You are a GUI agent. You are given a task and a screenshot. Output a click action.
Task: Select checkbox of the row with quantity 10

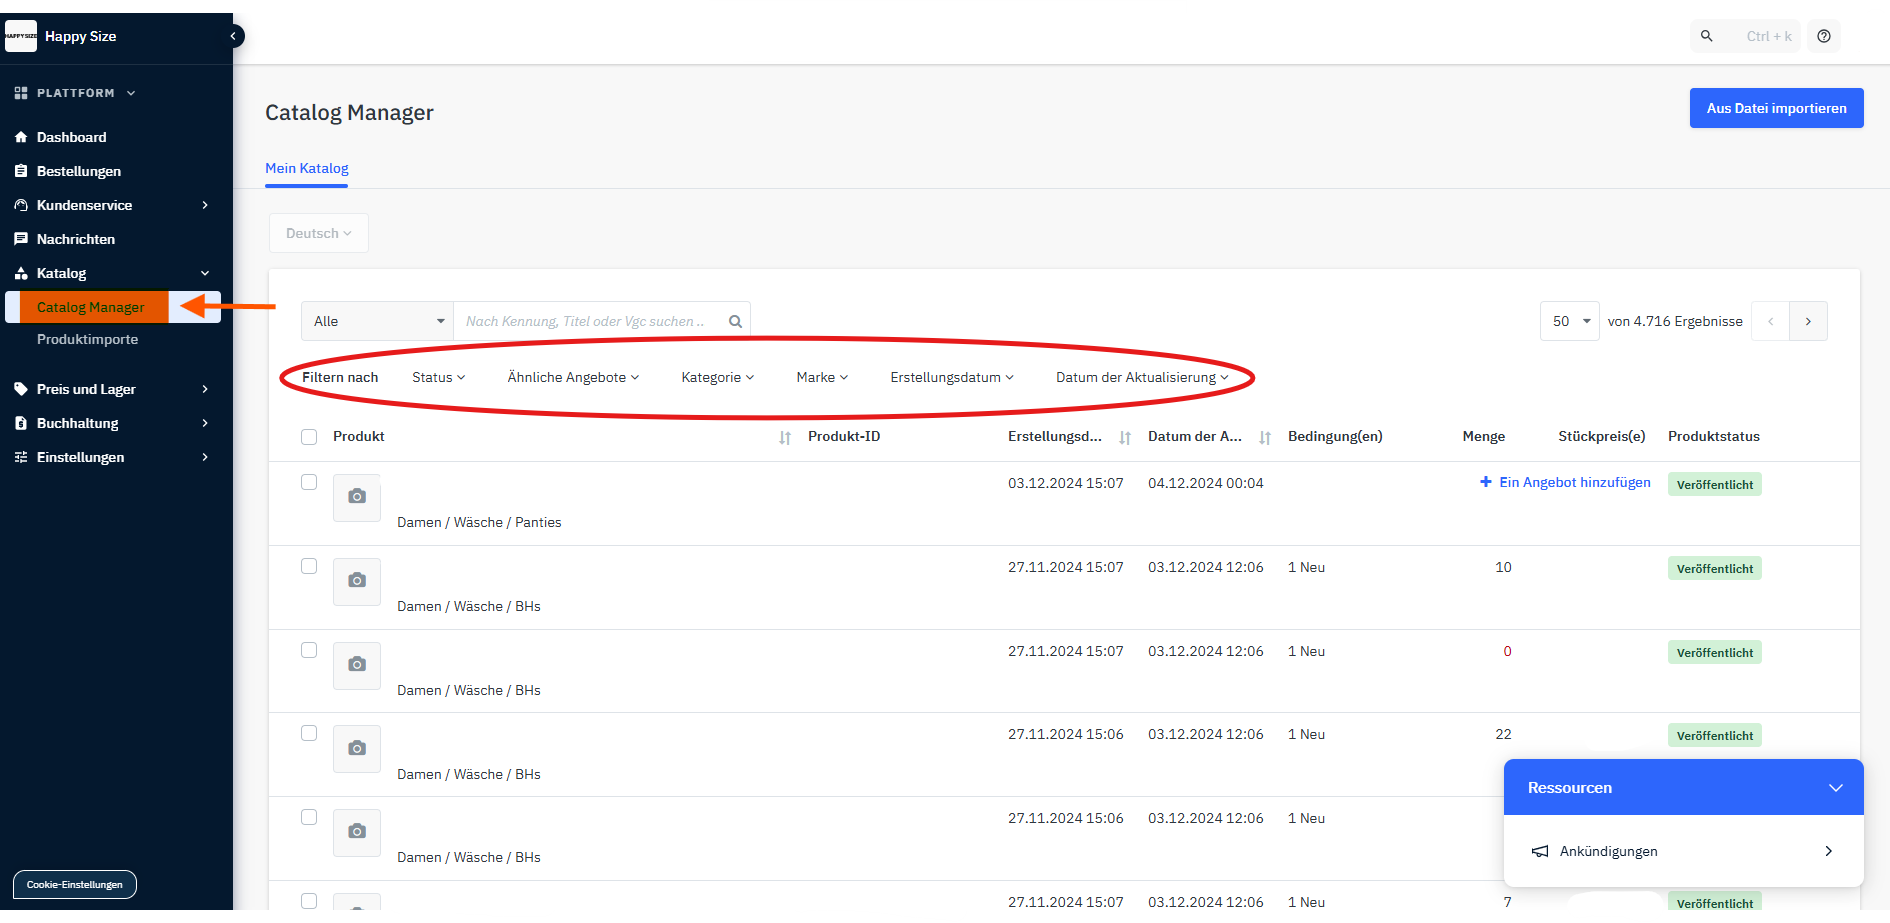(309, 566)
